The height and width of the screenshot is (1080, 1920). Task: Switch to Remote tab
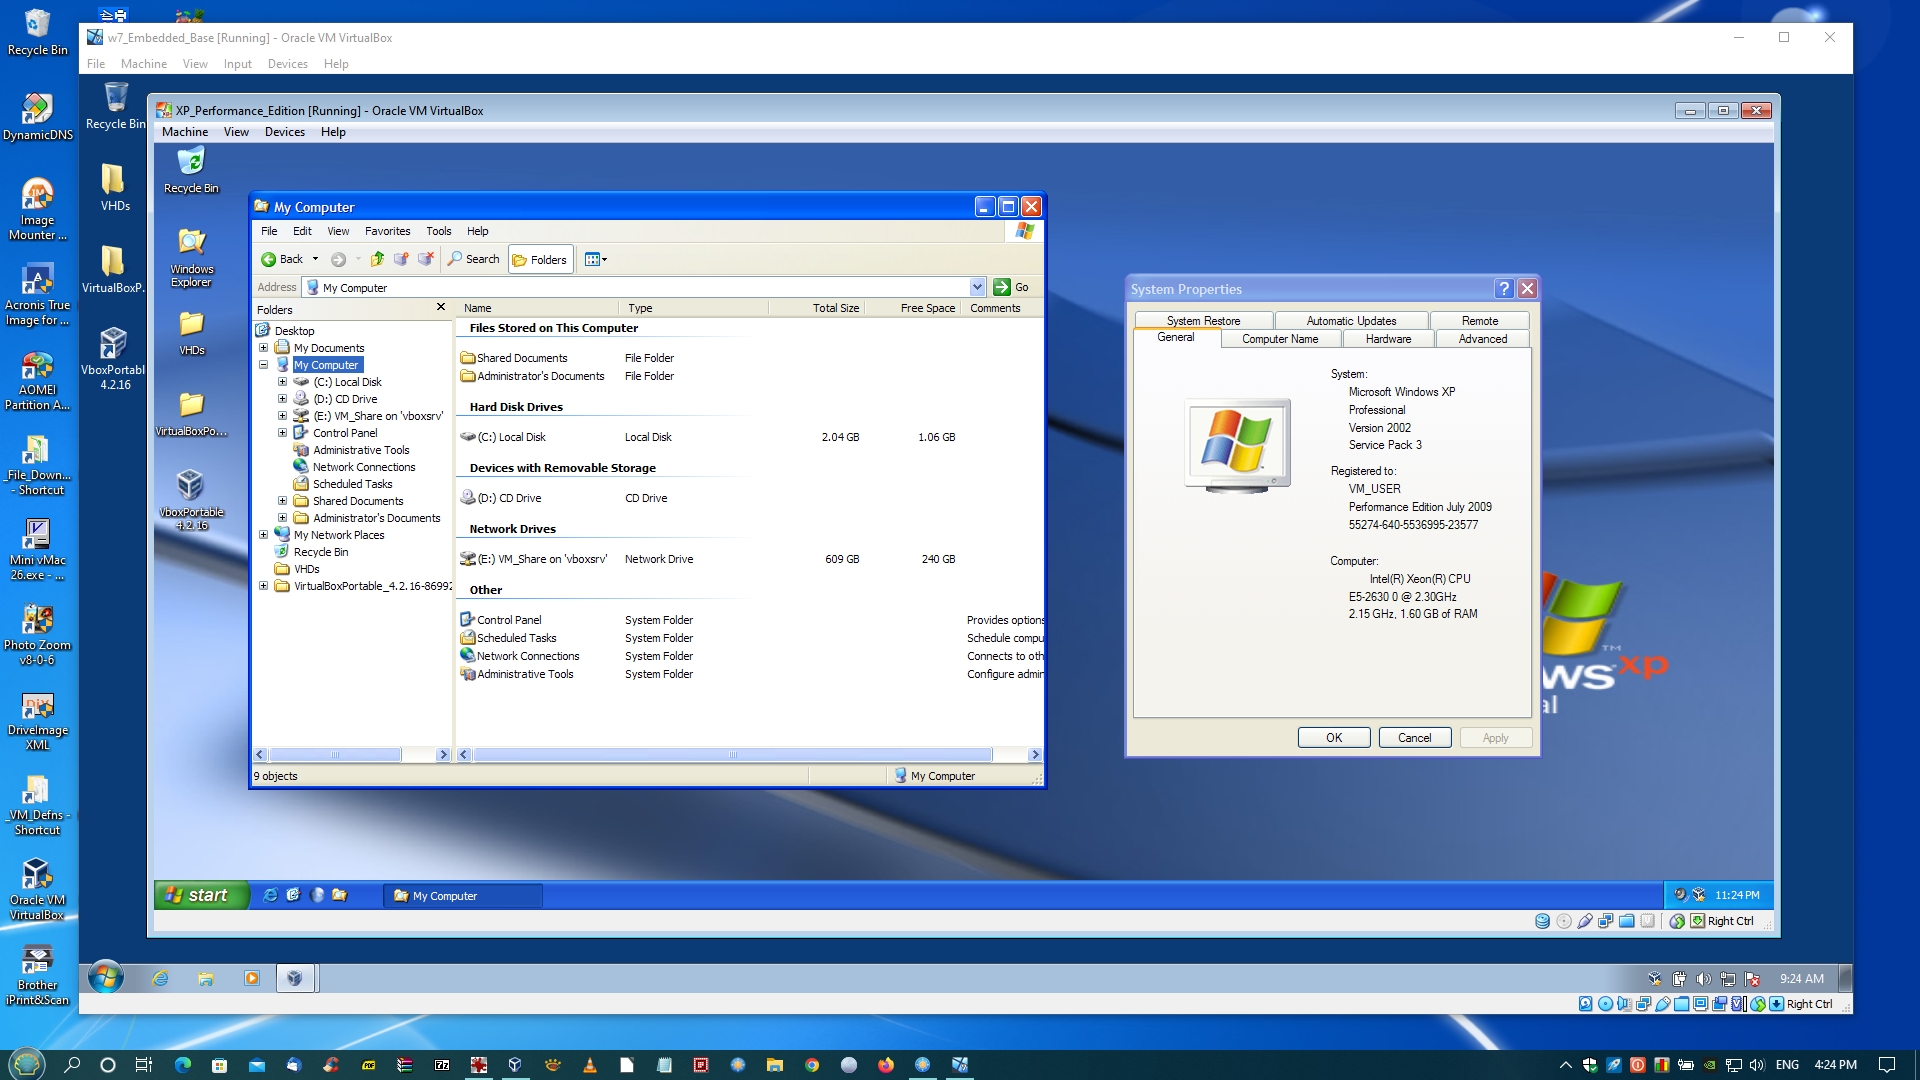point(1479,321)
